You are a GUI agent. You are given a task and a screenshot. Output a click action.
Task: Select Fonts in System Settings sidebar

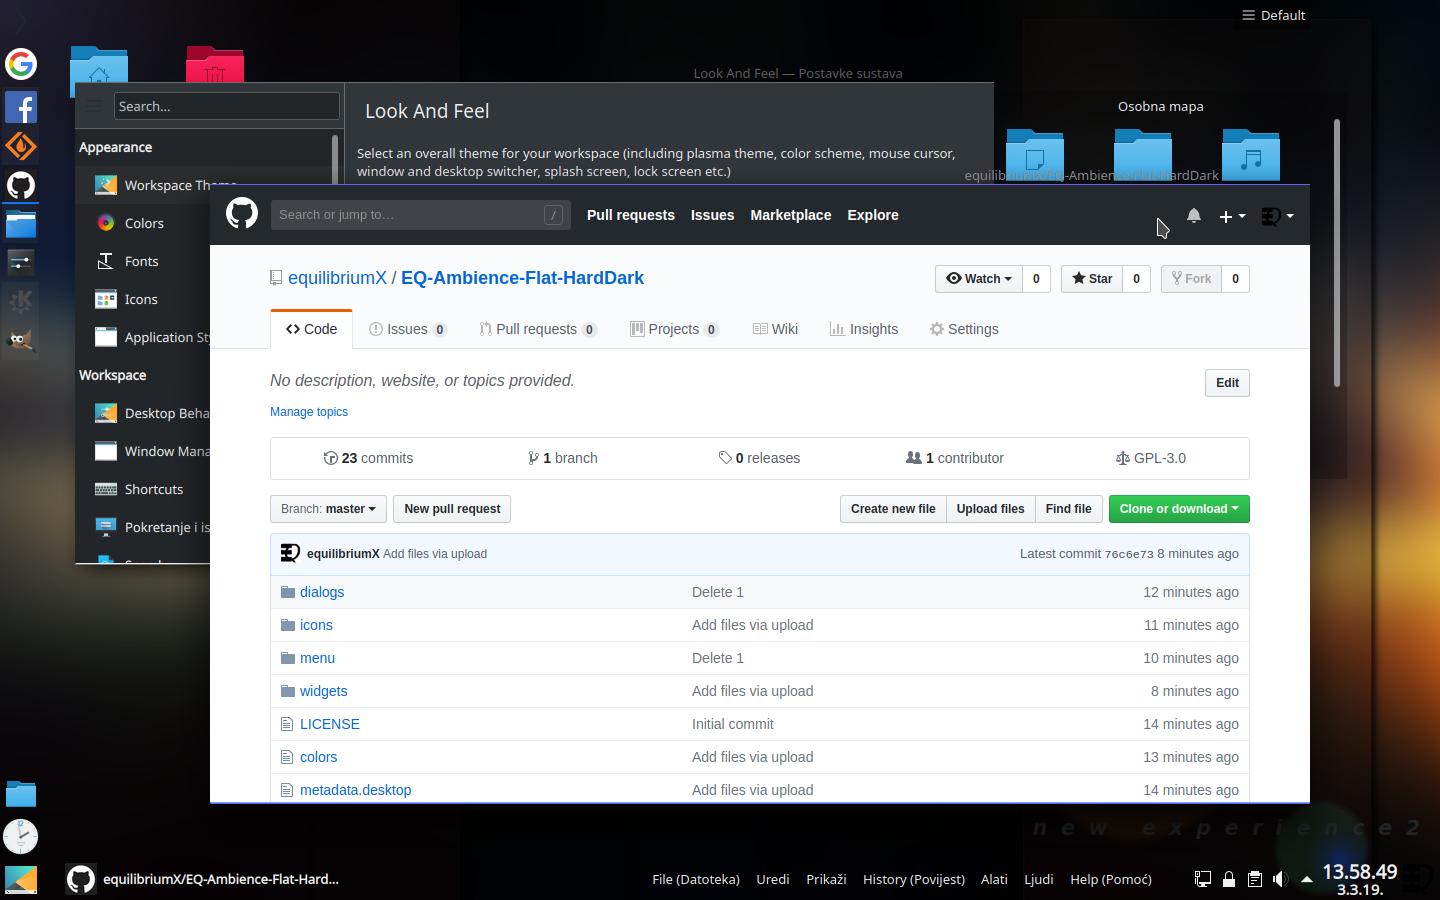(142, 261)
